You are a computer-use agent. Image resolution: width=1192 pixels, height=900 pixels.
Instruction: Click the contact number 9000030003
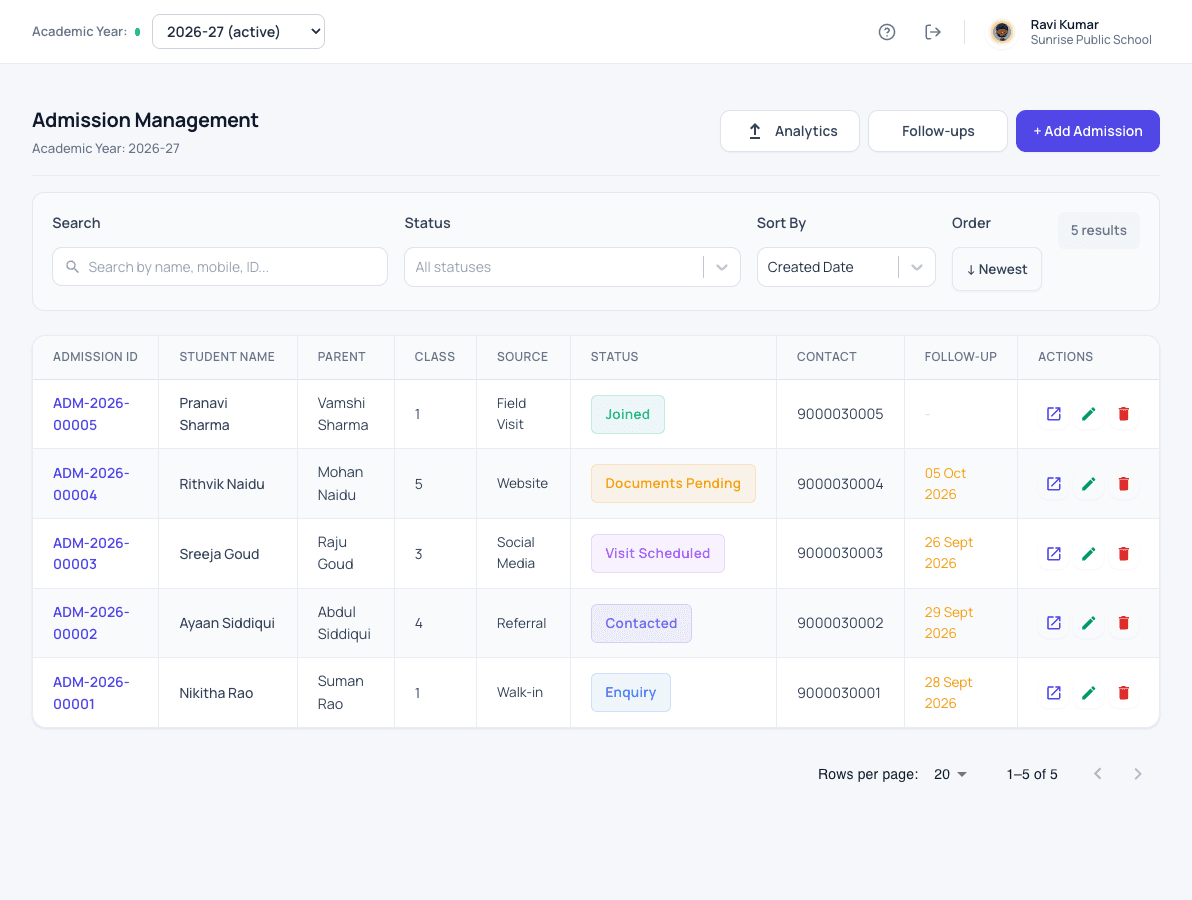point(840,553)
